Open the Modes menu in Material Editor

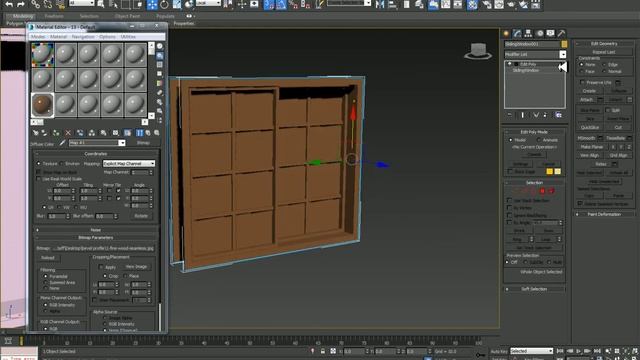38,37
